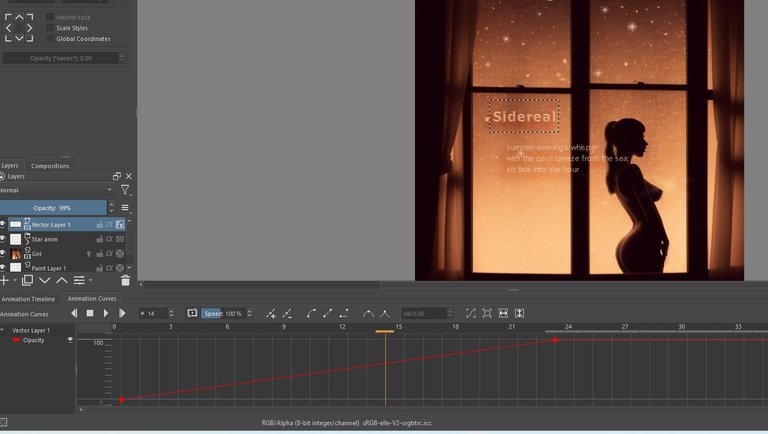Add a keyframe to the curve
This screenshot has height=434, width=768.
[270, 313]
